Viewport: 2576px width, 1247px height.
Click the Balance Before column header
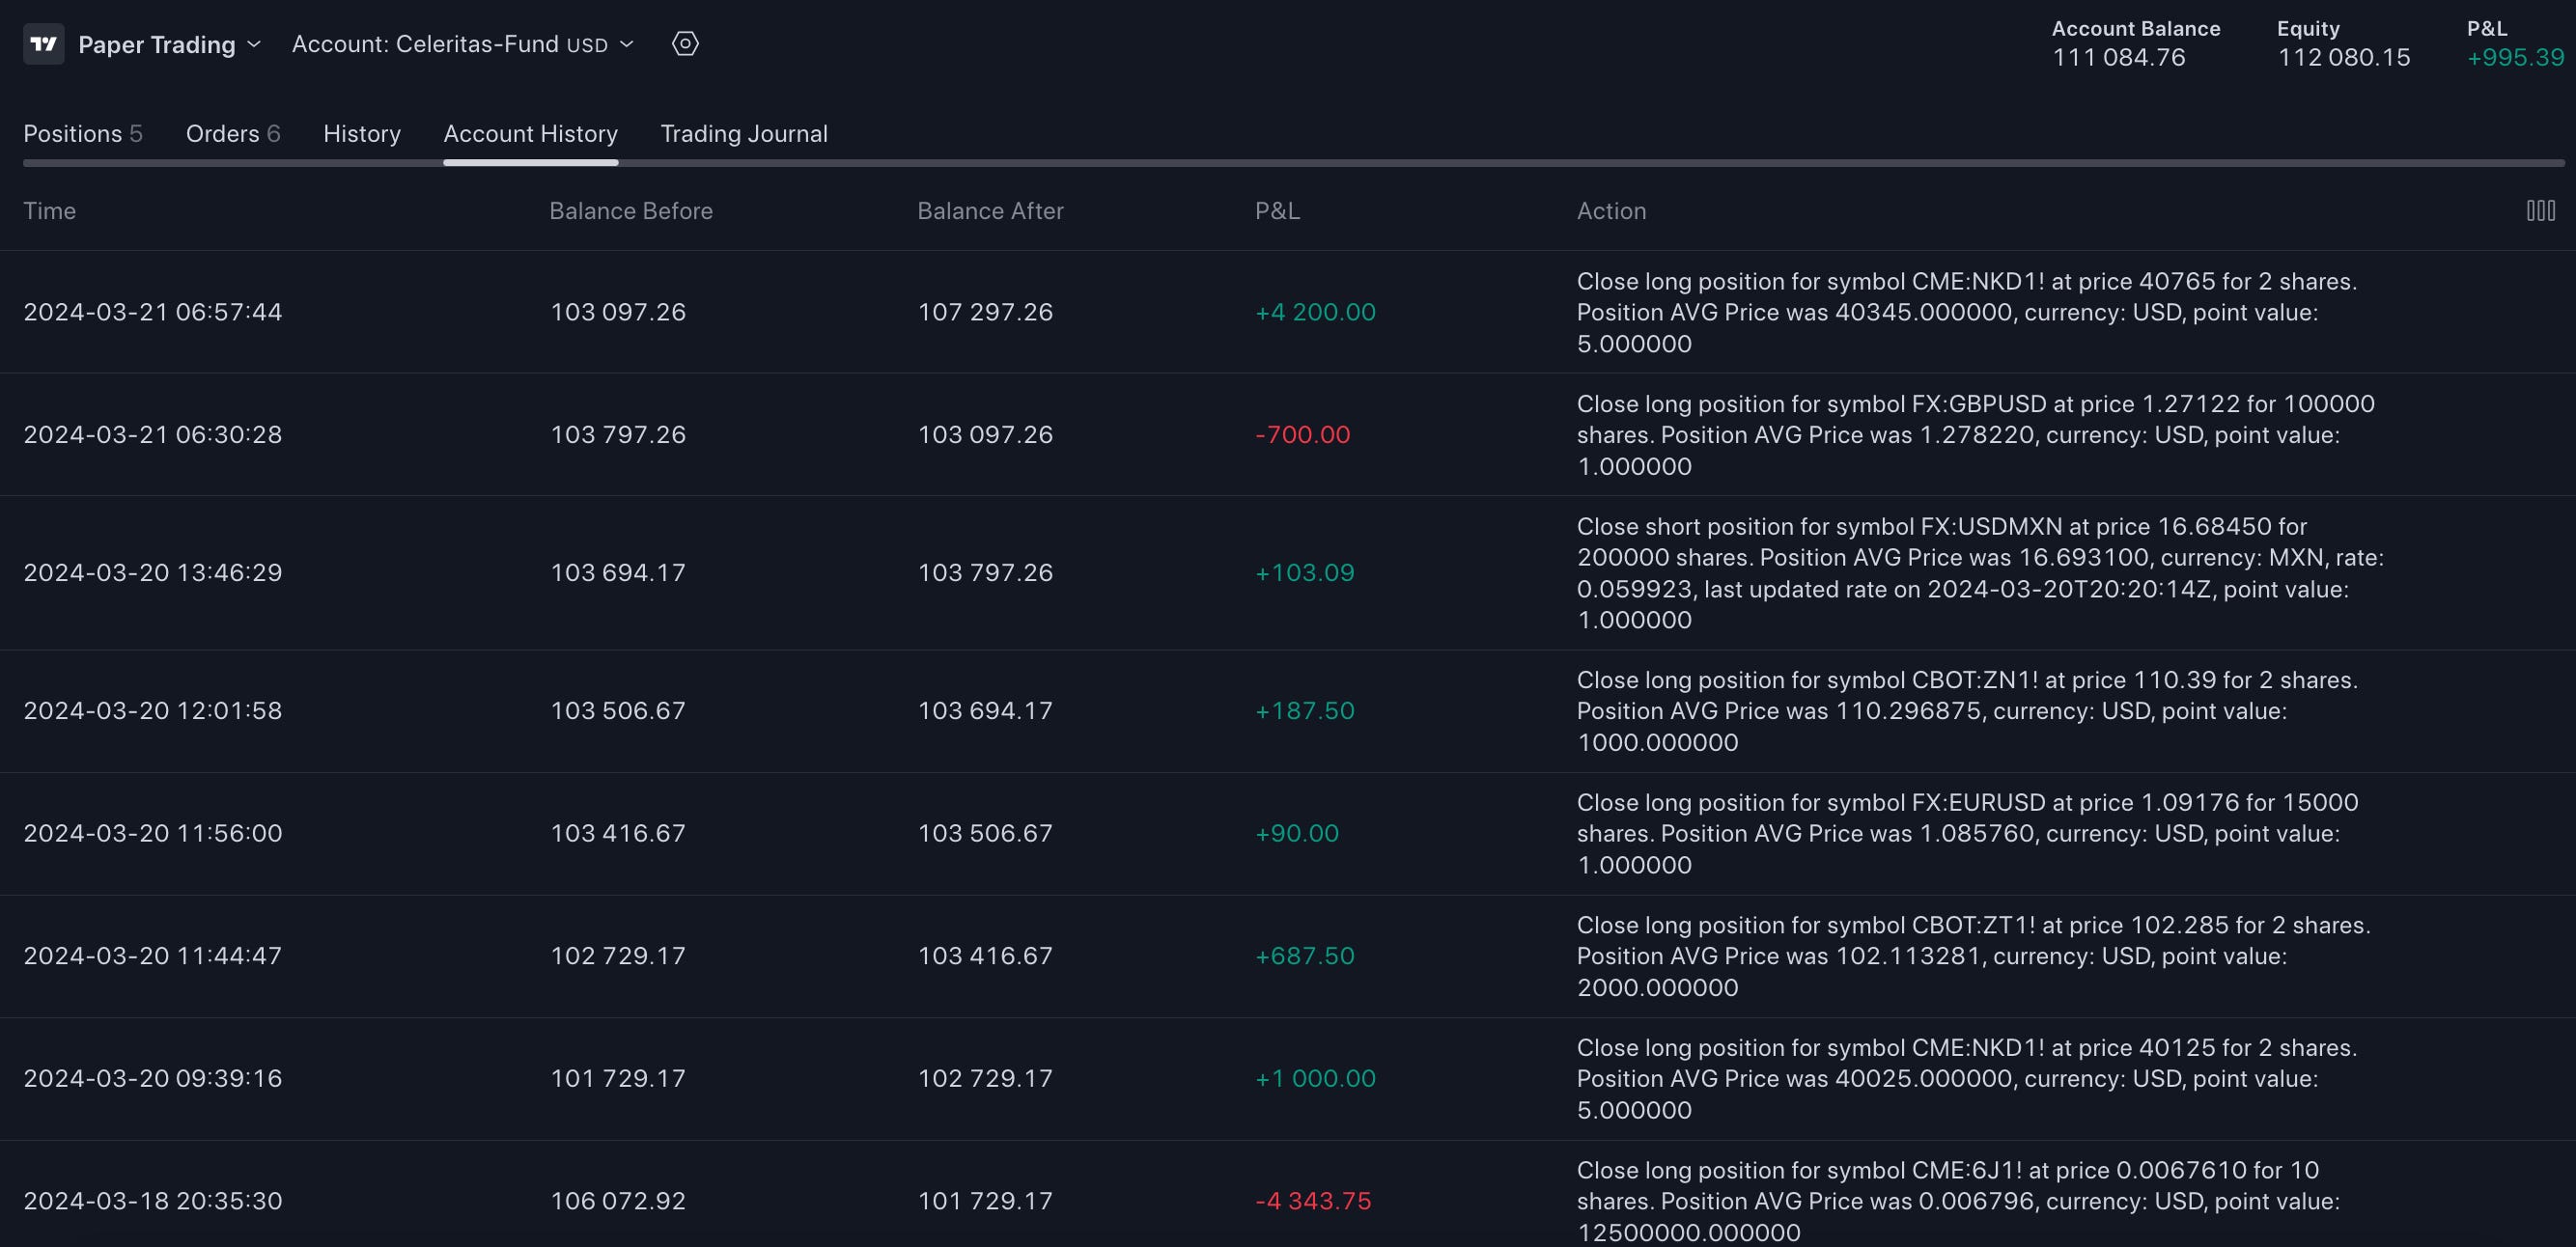pos(630,211)
